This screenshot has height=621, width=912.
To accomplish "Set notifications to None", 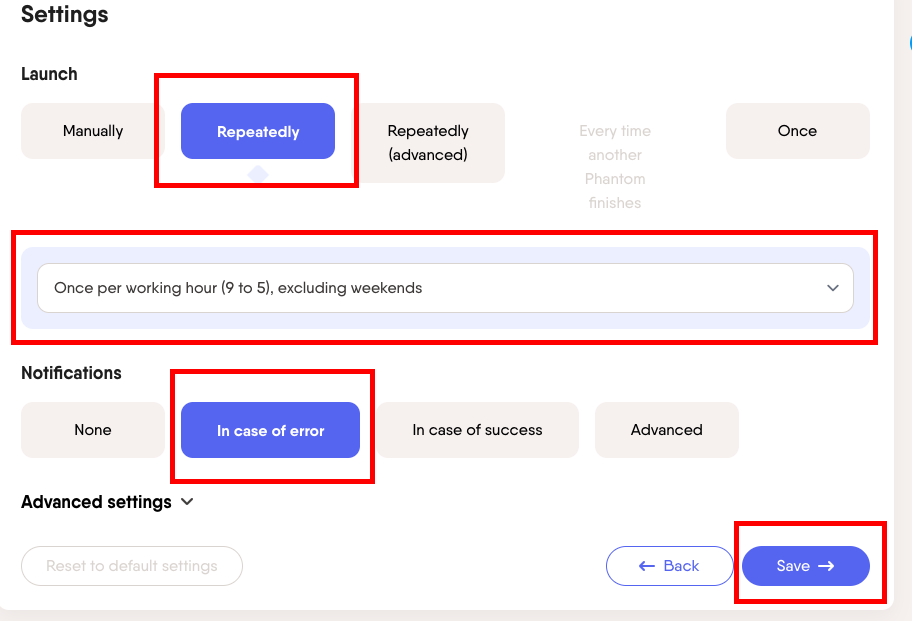I will [92, 430].
